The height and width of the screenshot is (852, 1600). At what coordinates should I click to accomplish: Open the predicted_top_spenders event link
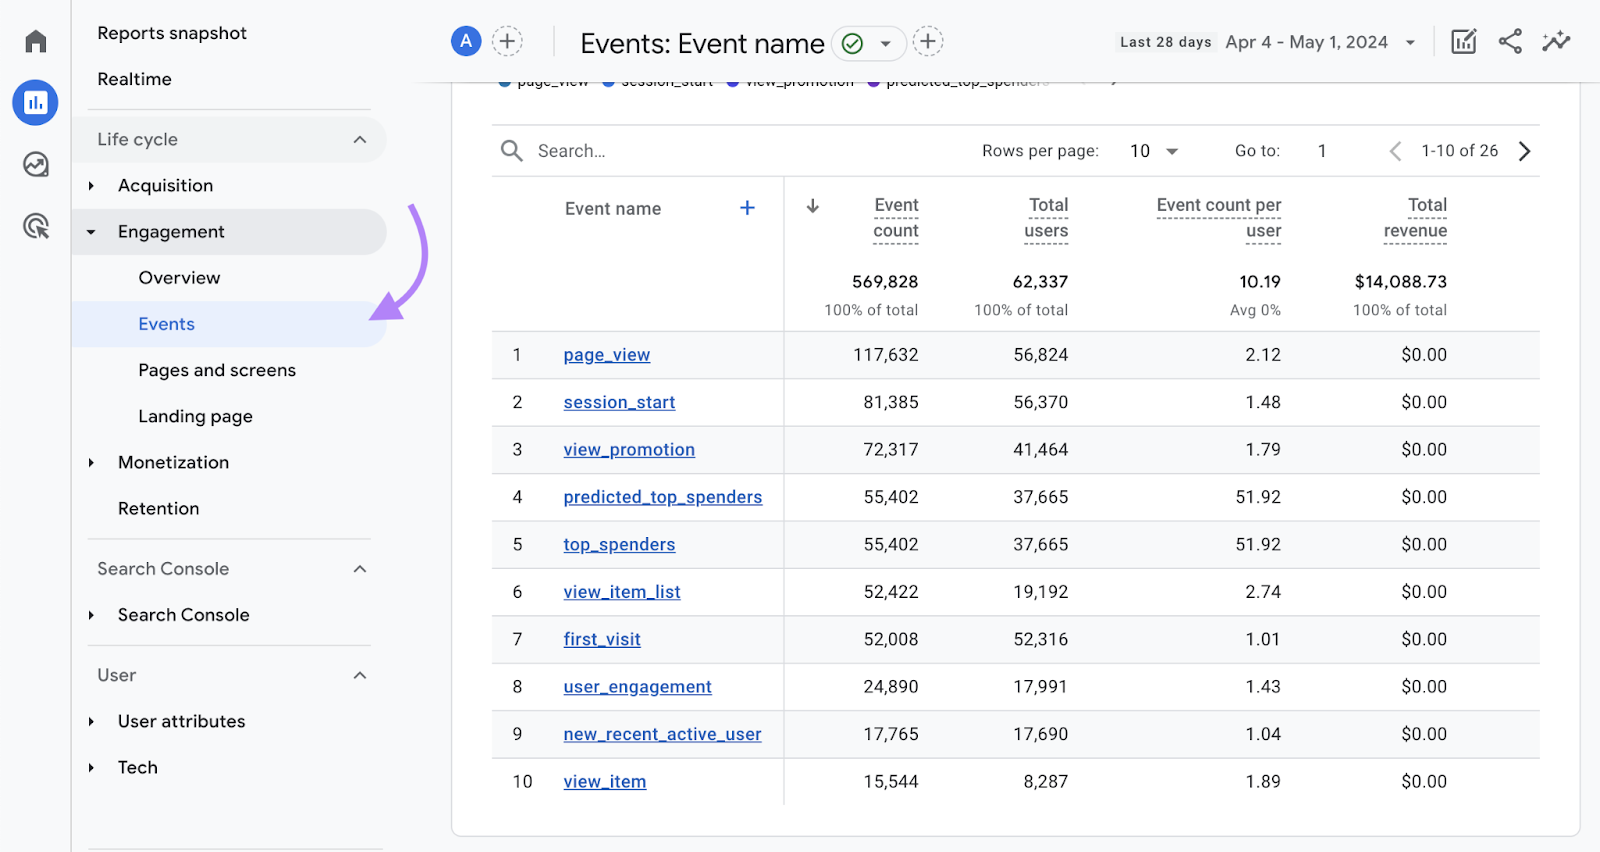[x=663, y=497]
